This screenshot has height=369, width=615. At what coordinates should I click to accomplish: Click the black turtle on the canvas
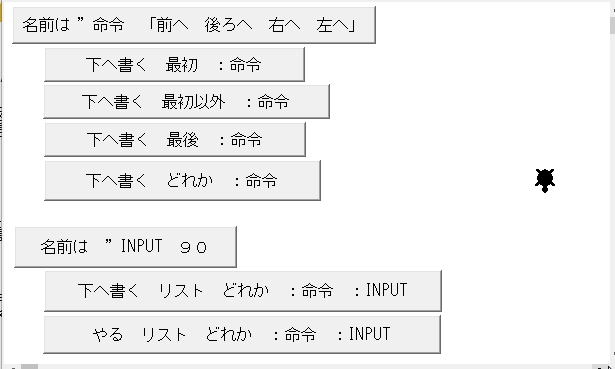click(545, 180)
